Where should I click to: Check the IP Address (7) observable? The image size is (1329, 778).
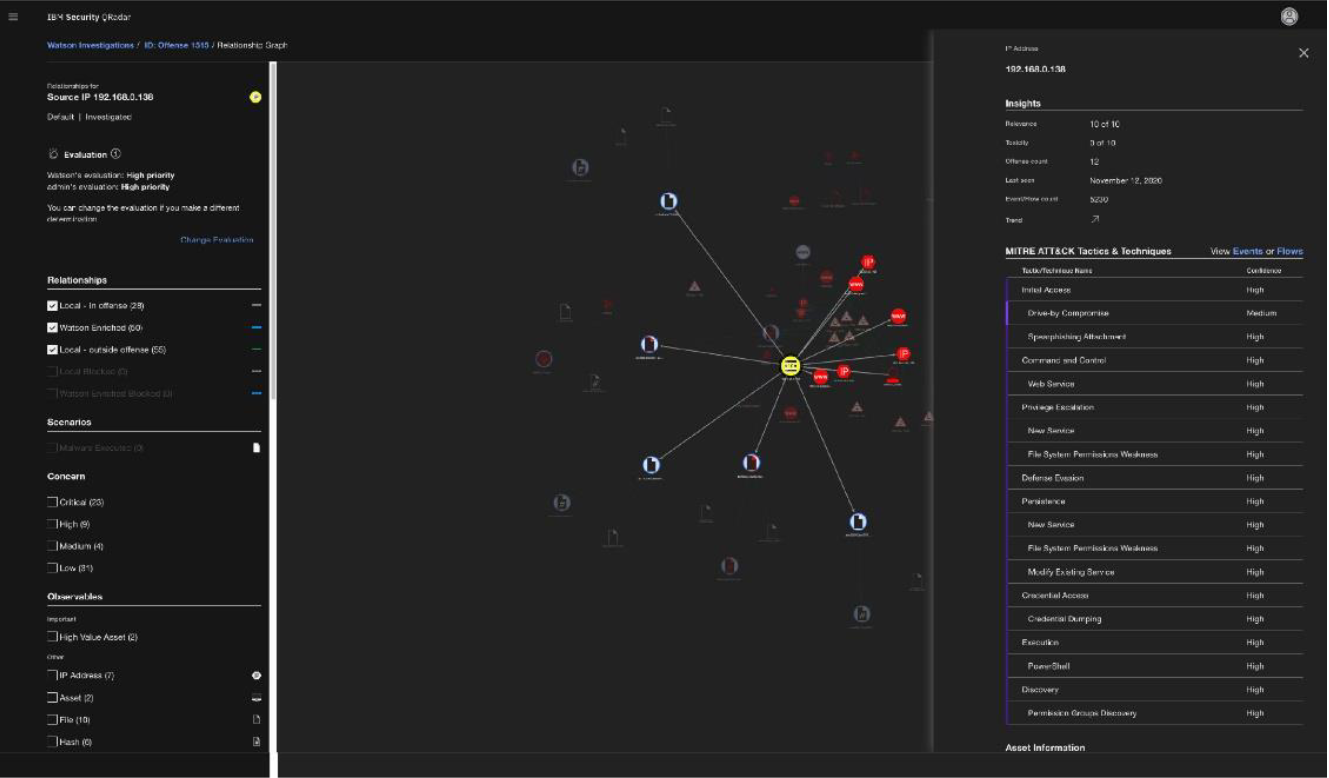[52, 676]
